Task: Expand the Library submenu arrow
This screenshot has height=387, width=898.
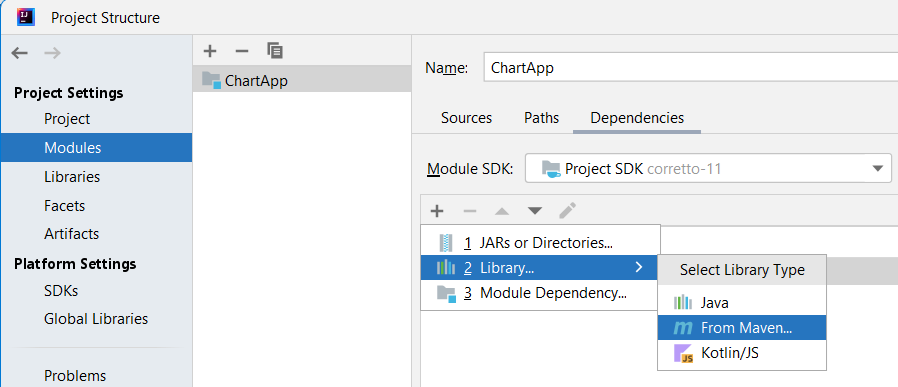Action: click(639, 267)
